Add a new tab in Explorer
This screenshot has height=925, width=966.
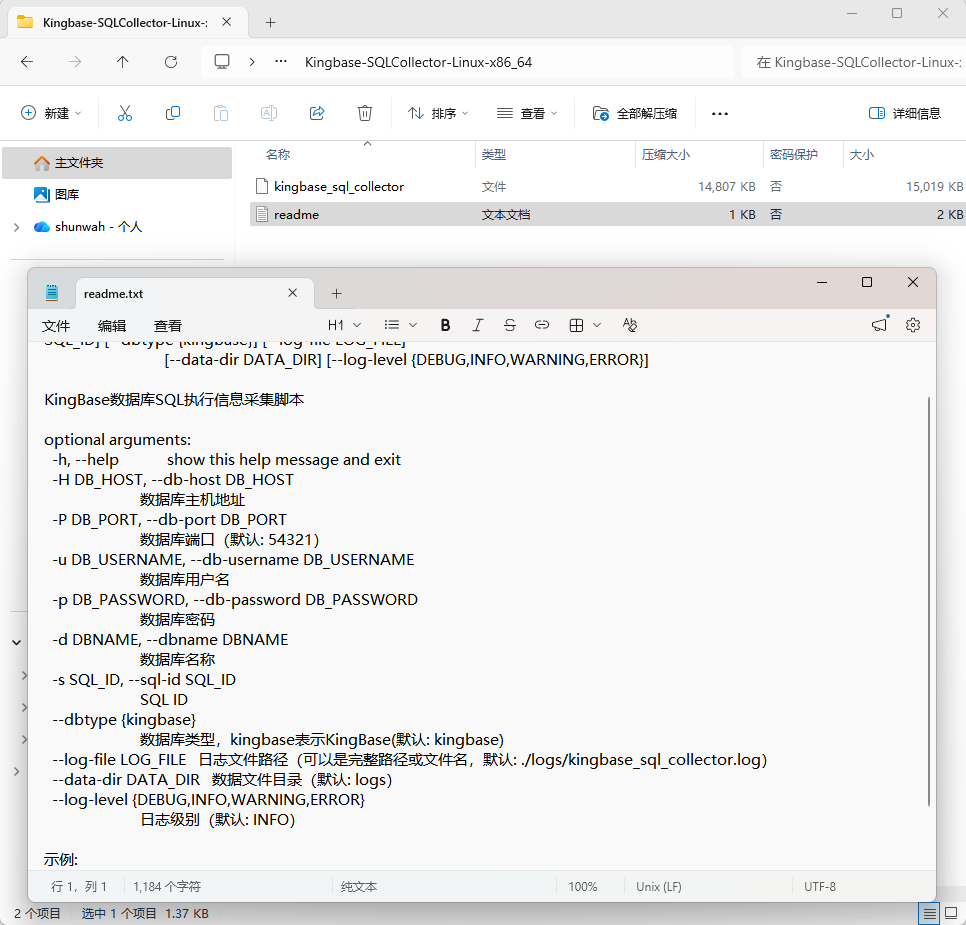point(270,23)
